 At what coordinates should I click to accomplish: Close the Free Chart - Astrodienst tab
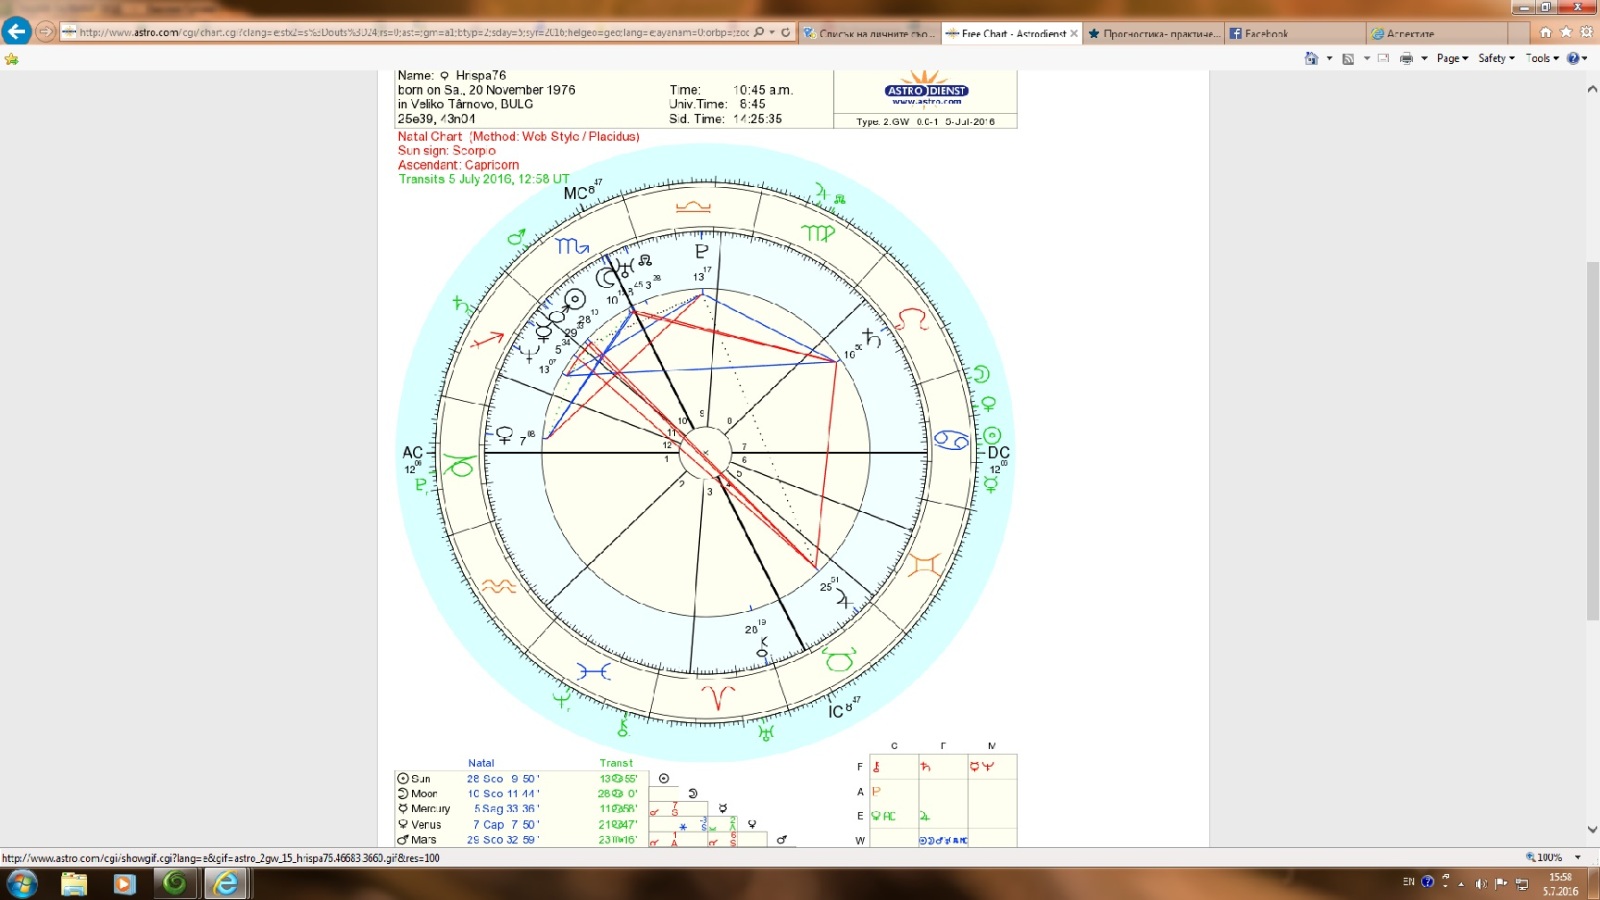[1074, 33]
